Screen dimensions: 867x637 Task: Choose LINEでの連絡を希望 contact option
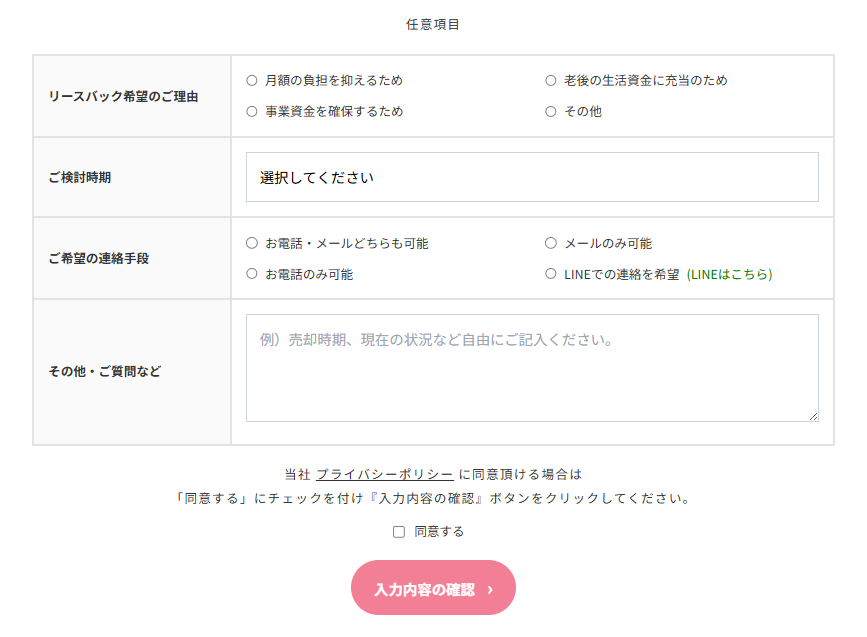549,273
